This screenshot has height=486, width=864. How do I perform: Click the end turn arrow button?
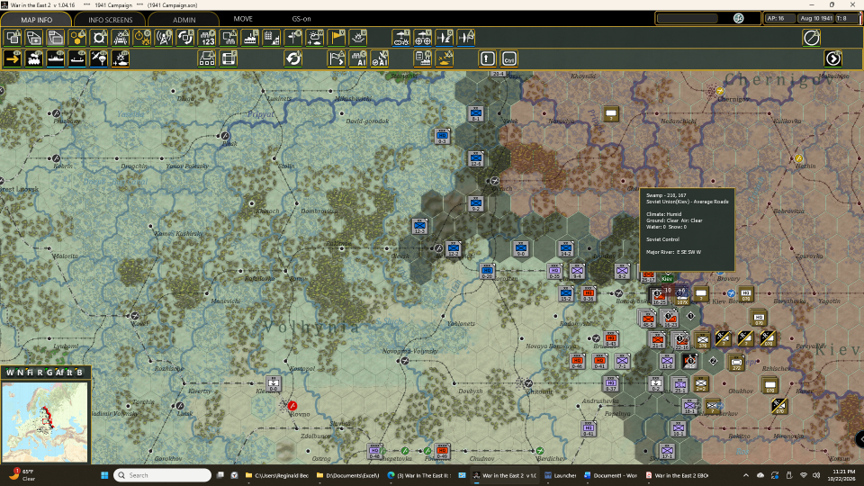tap(833, 58)
